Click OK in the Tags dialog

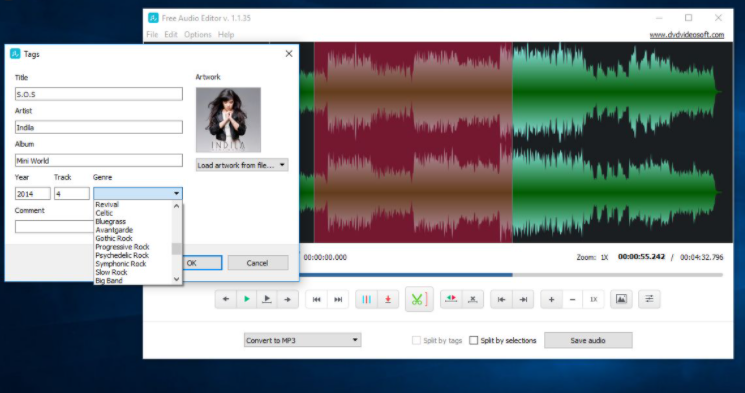pyautogui.click(x=202, y=263)
